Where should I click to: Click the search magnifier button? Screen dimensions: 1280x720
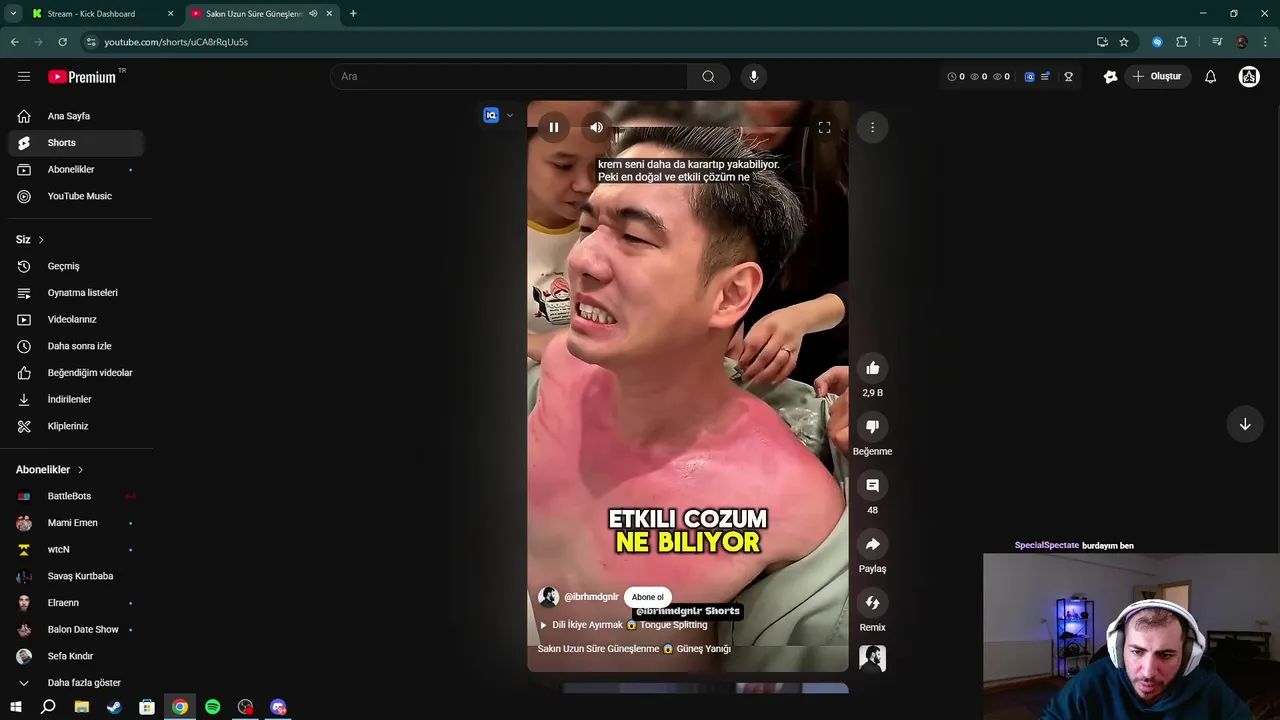[708, 76]
